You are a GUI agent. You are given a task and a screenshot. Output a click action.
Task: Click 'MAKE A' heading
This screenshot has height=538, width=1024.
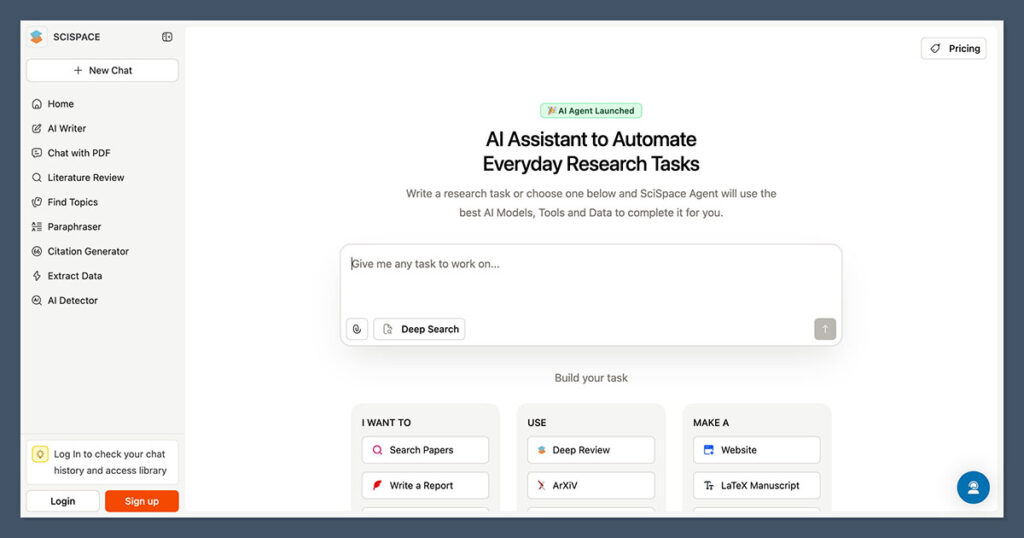(711, 423)
